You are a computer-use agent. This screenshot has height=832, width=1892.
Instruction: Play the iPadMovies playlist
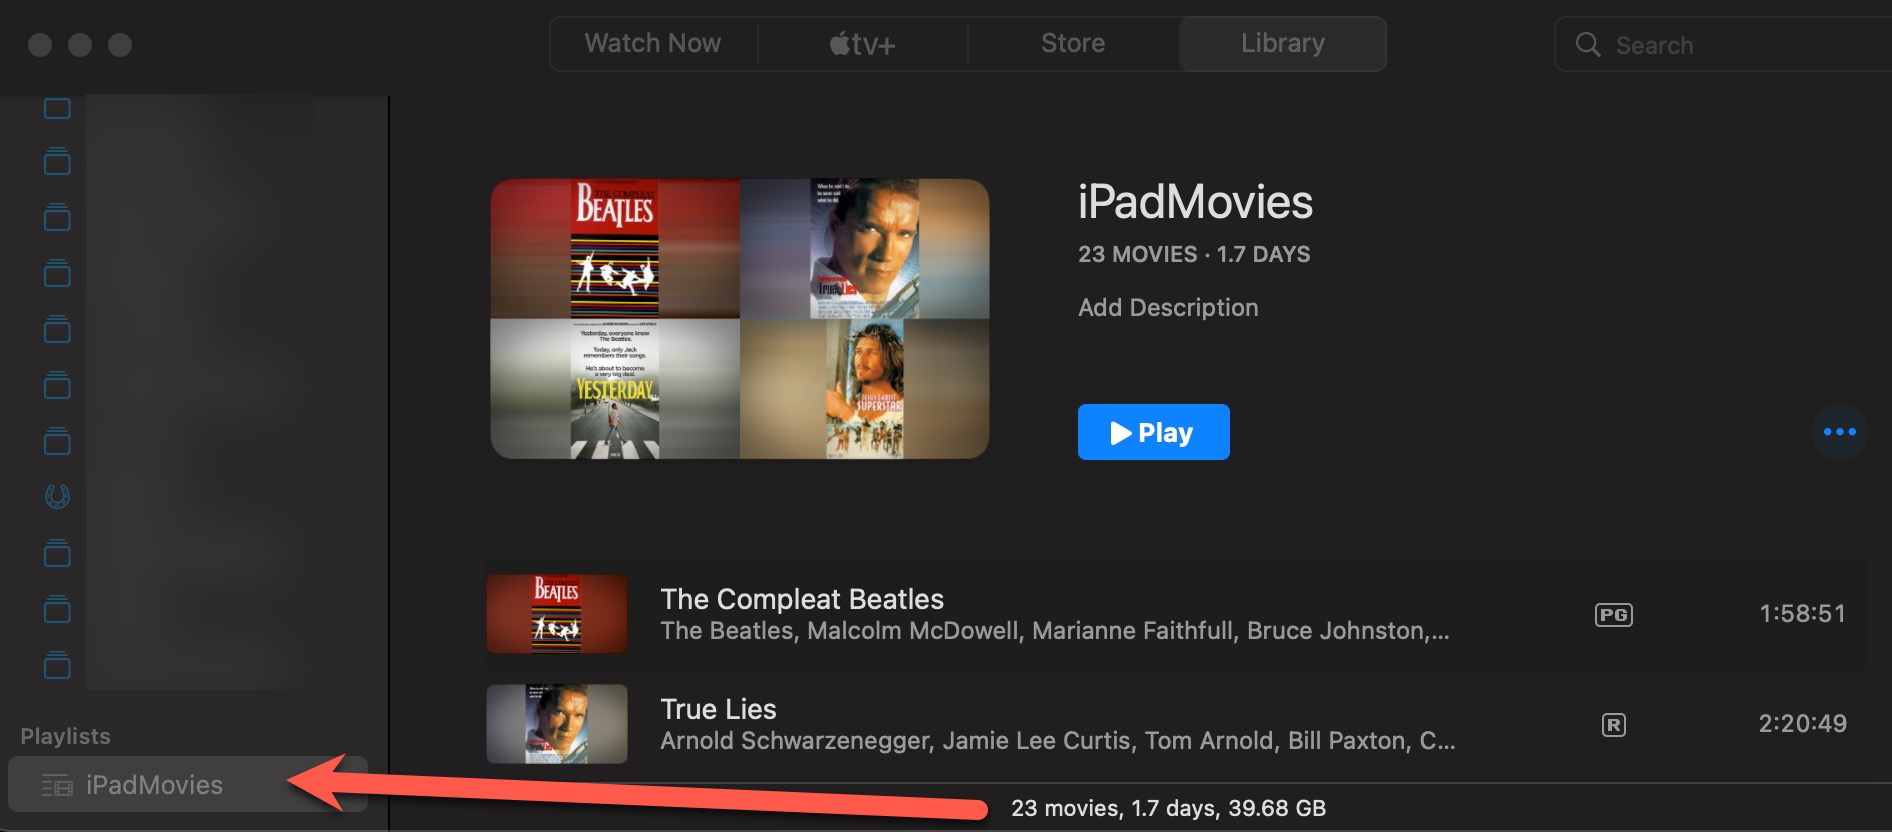click(1153, 432)
